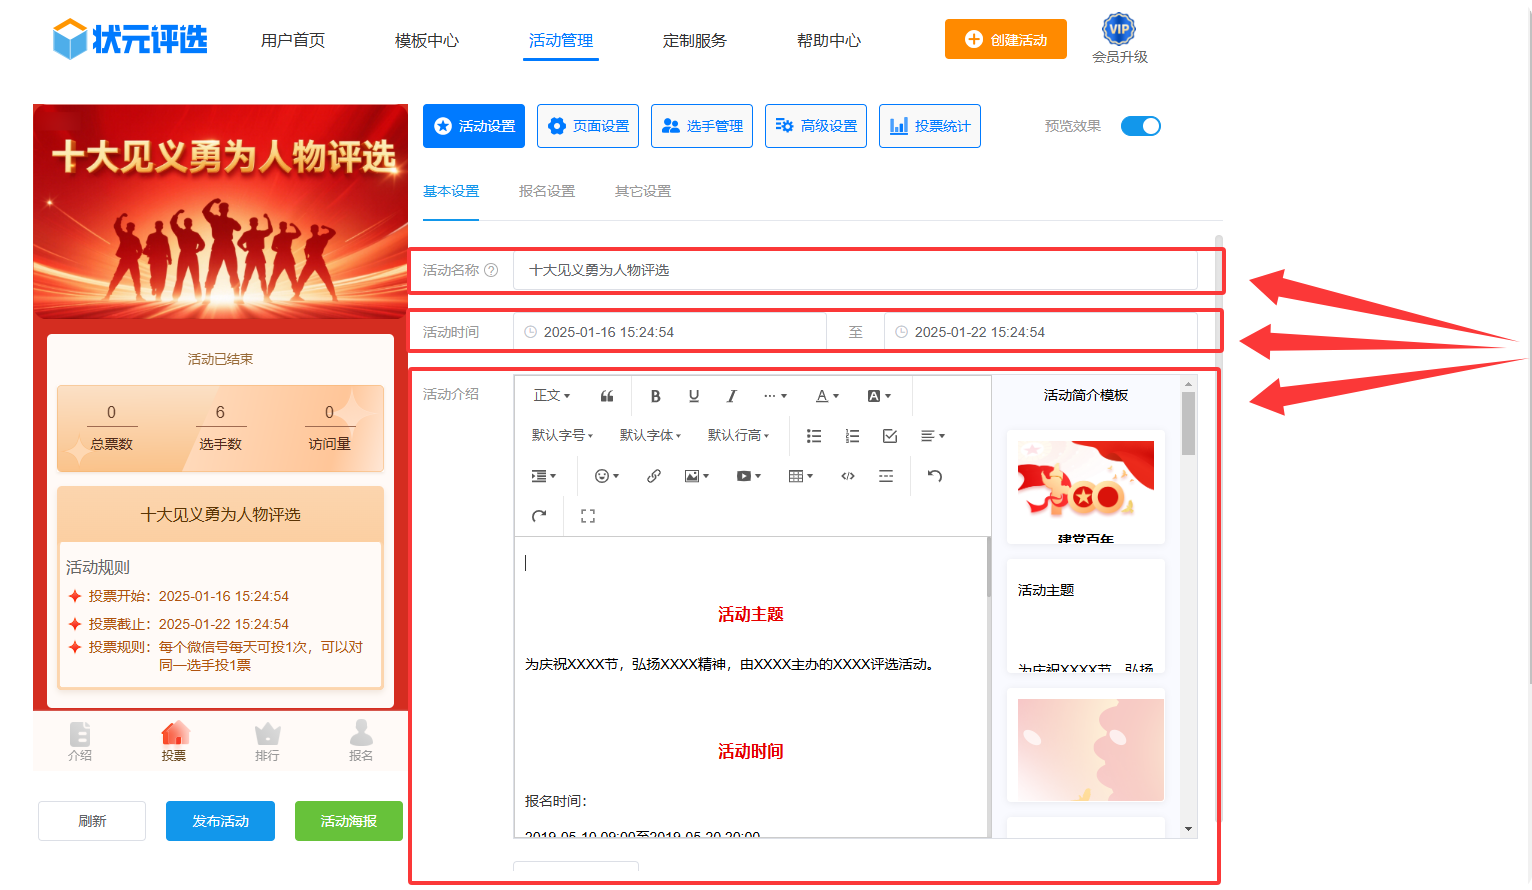Click the 页面设置 button
Screen dimensions: 1532x890
[588, 126]
